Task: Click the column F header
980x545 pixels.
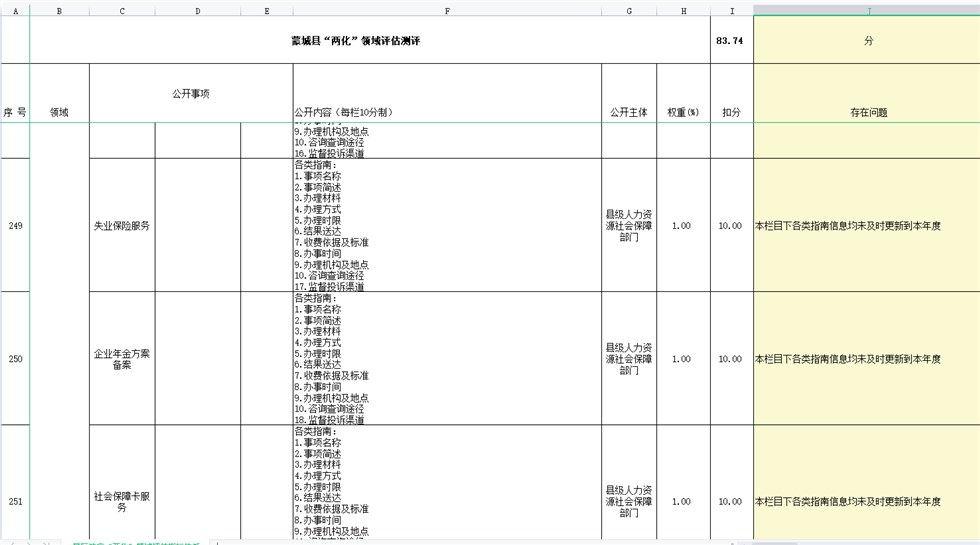Action: pos(447,11)
